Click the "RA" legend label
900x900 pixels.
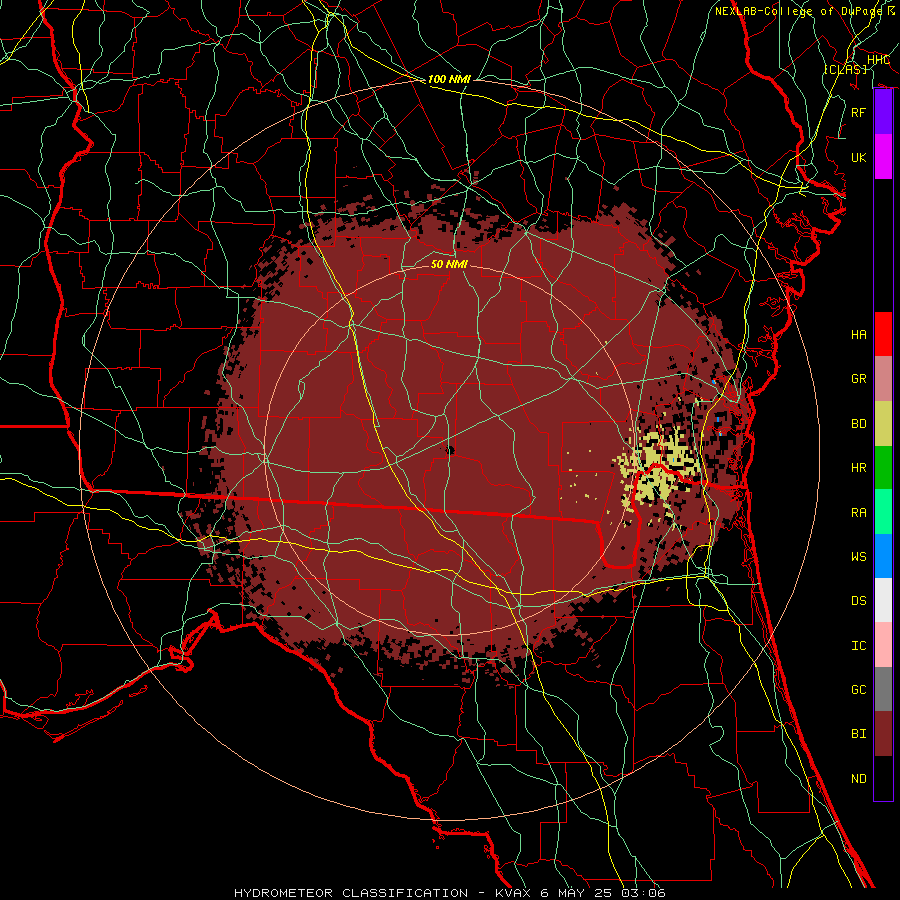coord(858,512)
